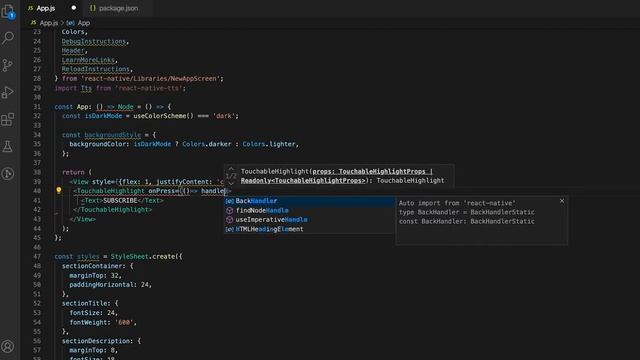Screen dimensions: 640x360
Task: Click the lightbulb quick-fix icon on line 40
Action: tap(59, 191)
